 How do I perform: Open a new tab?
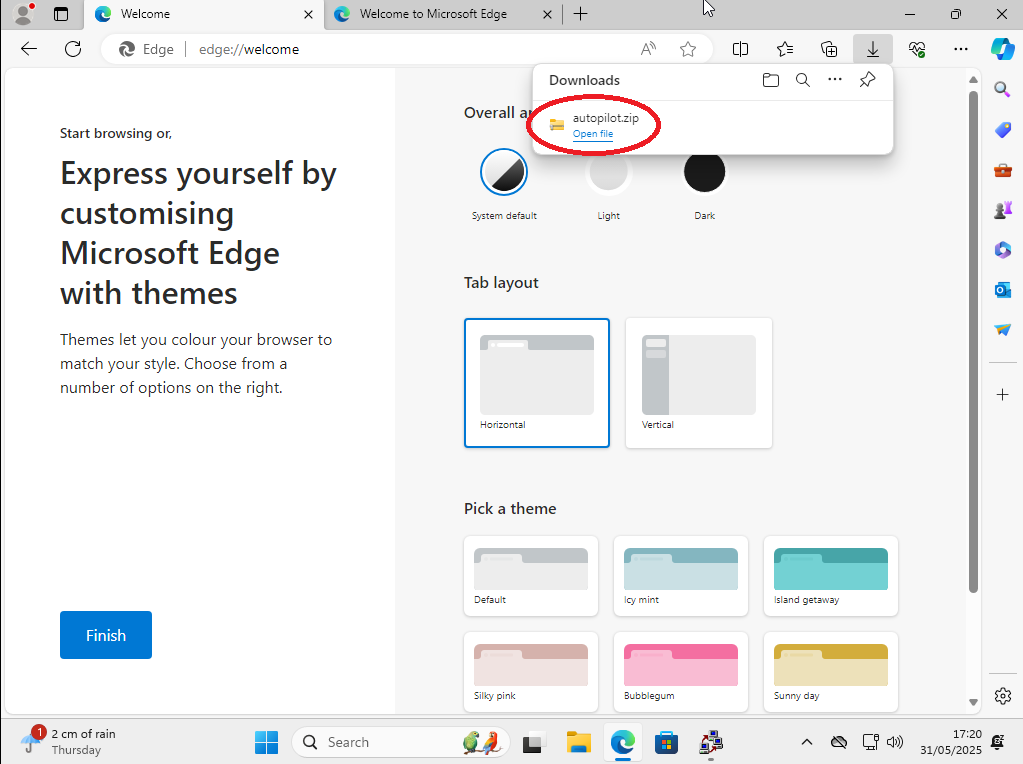tap(581, 14)
